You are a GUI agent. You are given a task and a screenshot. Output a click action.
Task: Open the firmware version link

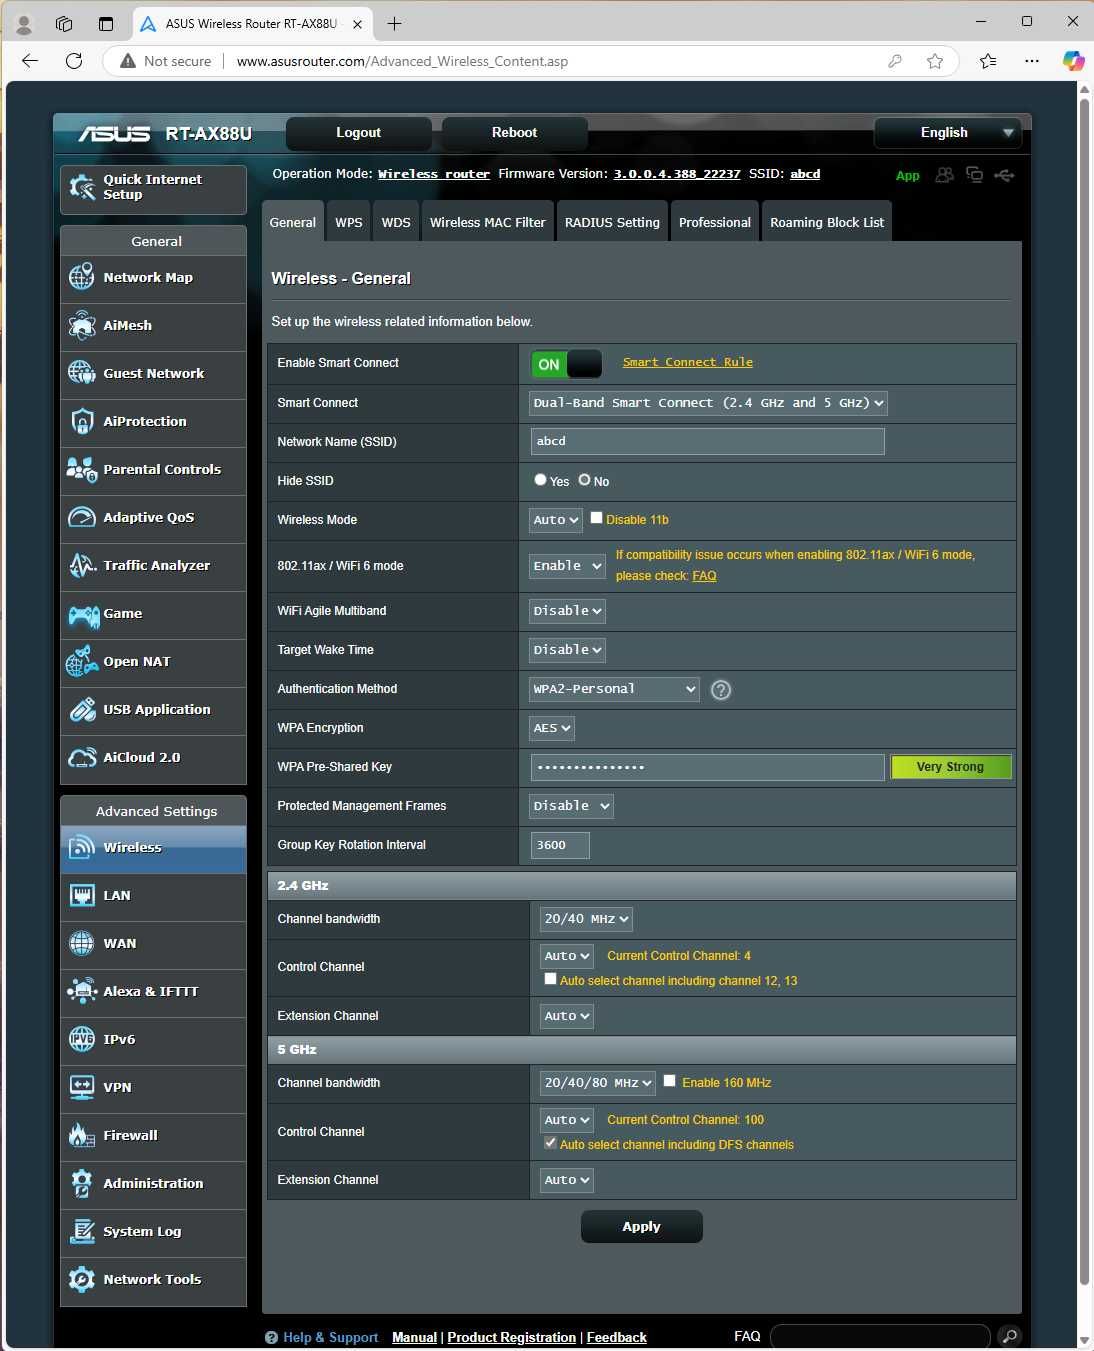pyautogui.click(x=677, y=174)
